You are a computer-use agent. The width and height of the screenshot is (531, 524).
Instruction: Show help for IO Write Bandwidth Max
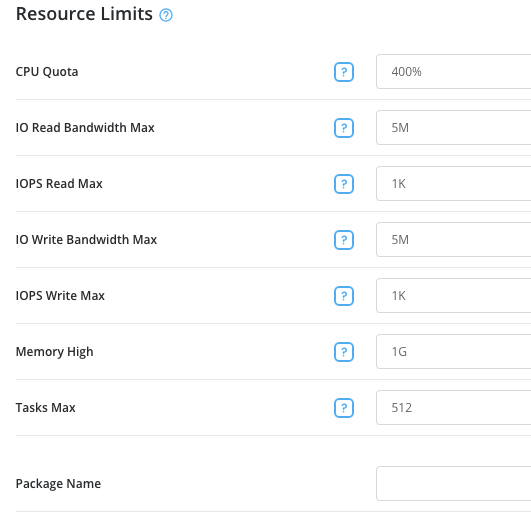344,240
